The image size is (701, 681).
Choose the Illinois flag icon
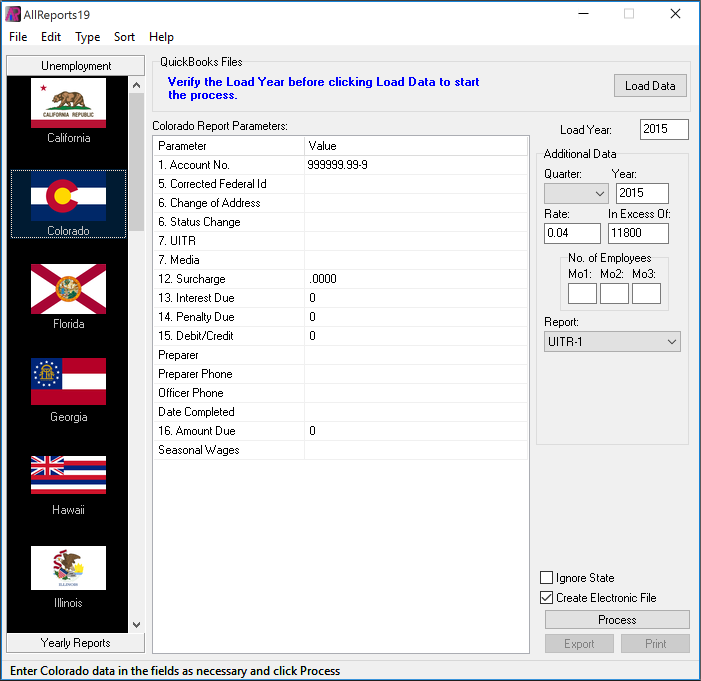(68, 568)
